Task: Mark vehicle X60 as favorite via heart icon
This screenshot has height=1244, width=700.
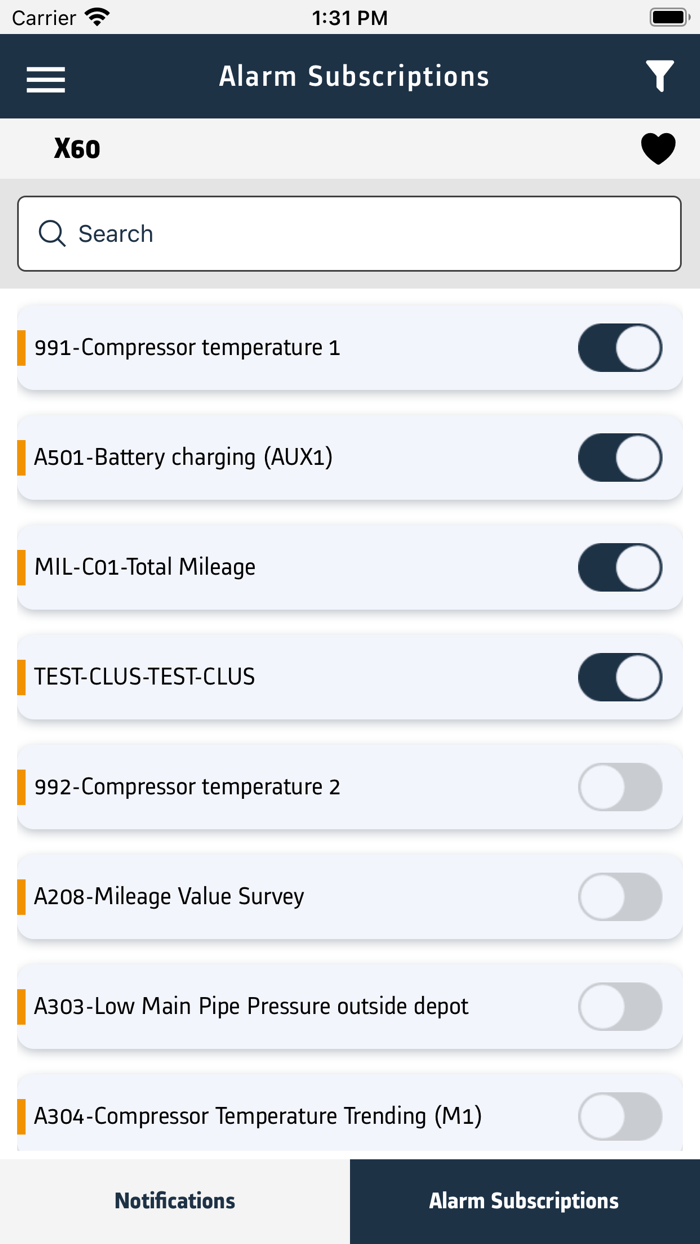Action: [658, 148]
